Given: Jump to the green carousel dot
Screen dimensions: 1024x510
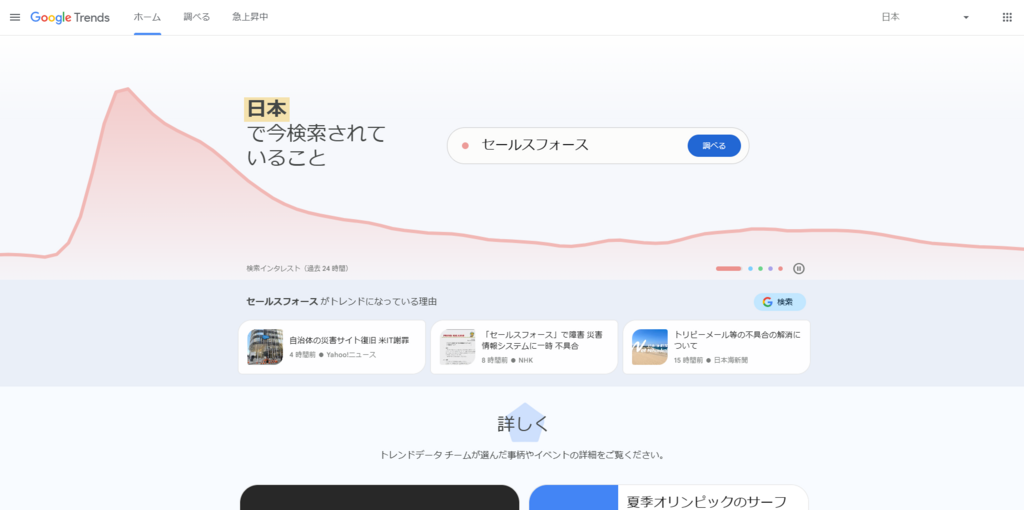Looking at the screenshot, I should pyautogui.click(x=760, y=268).
